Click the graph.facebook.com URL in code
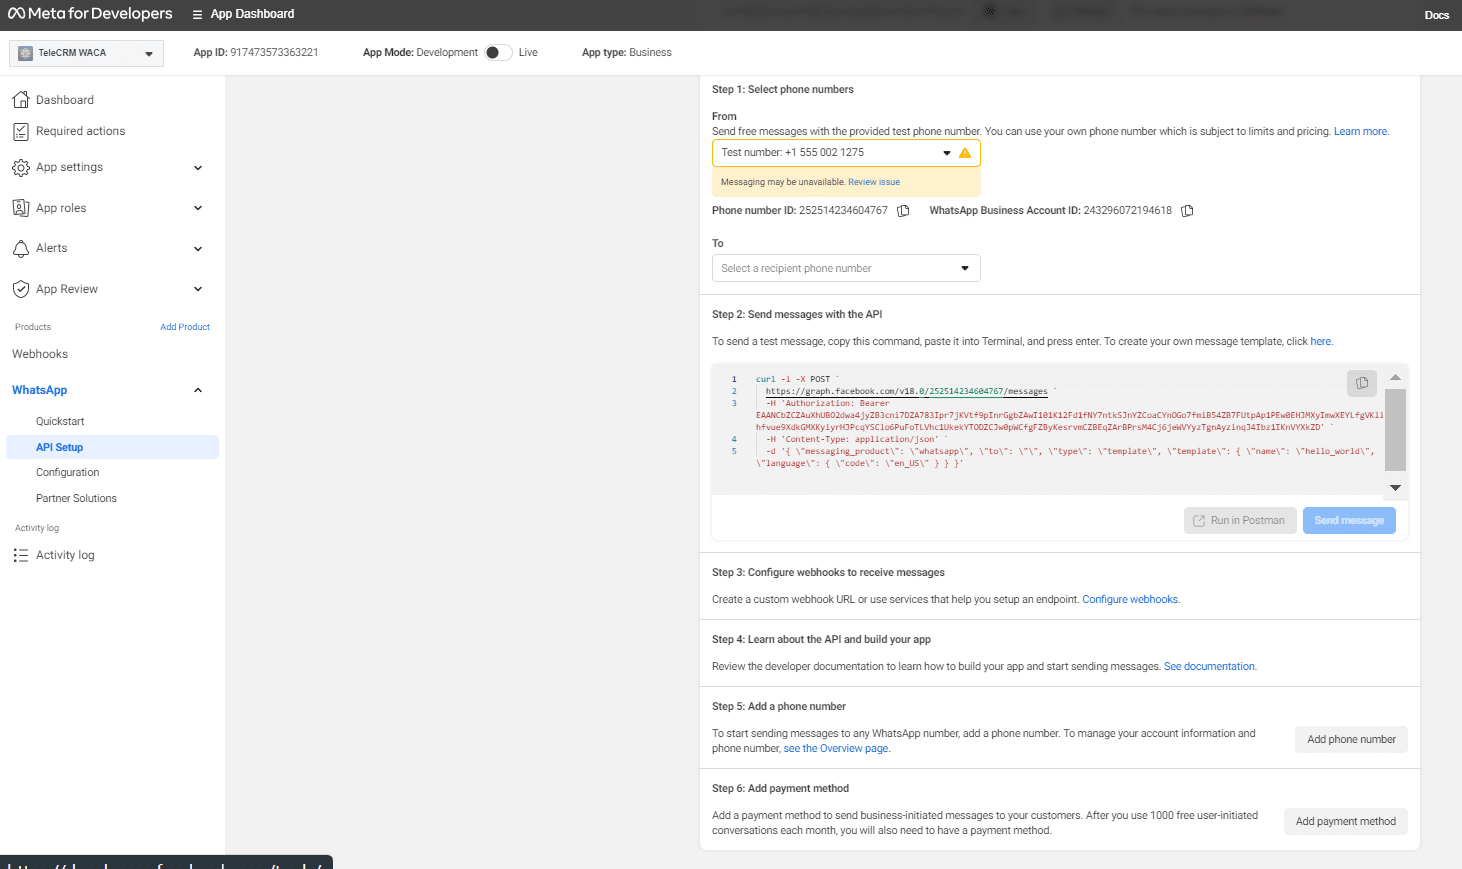The height and width of the screenshot is (869, 1462). point(906,391)
